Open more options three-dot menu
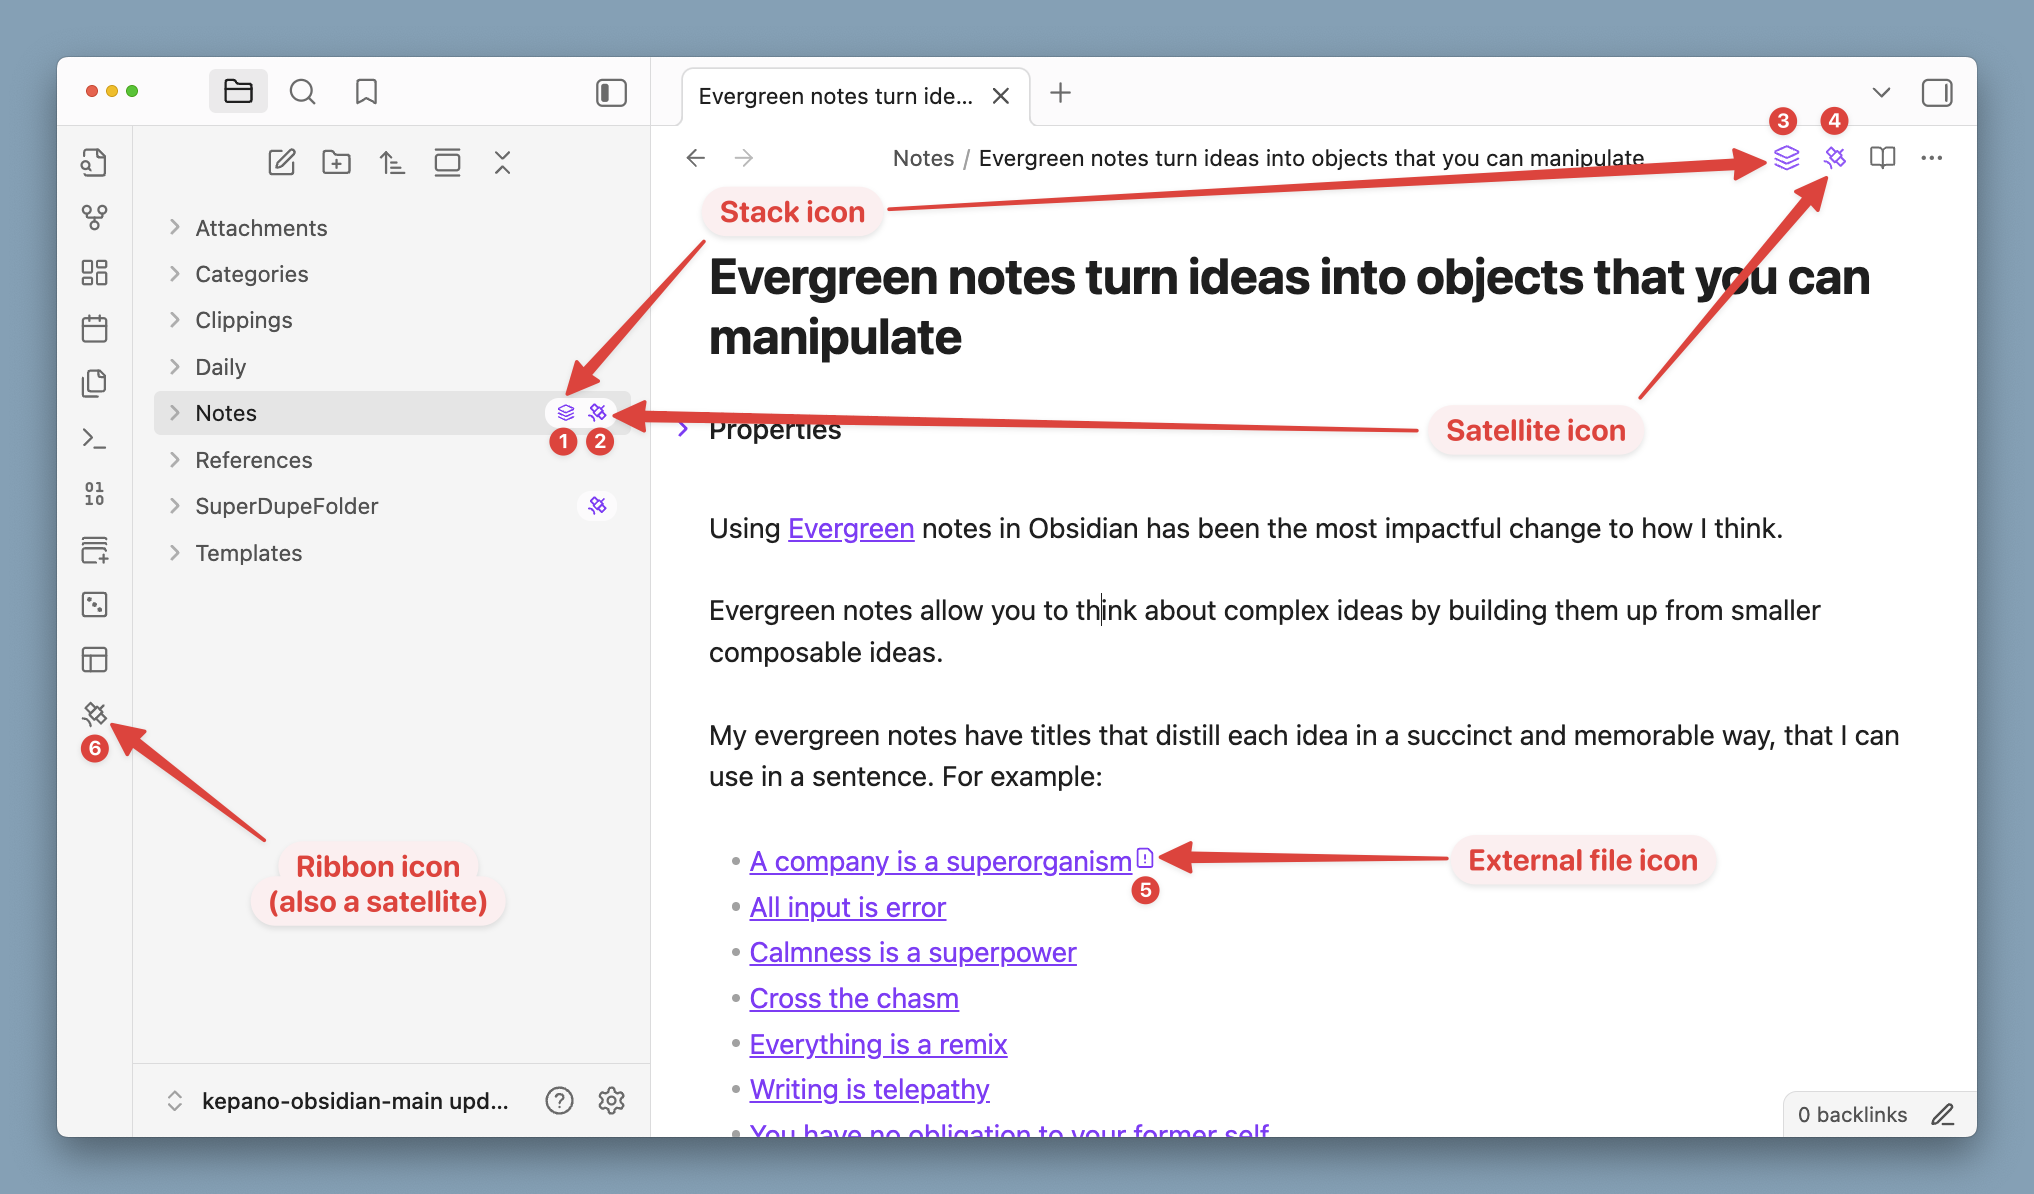The image size is (2034, 1194). tap(1931, 158)
